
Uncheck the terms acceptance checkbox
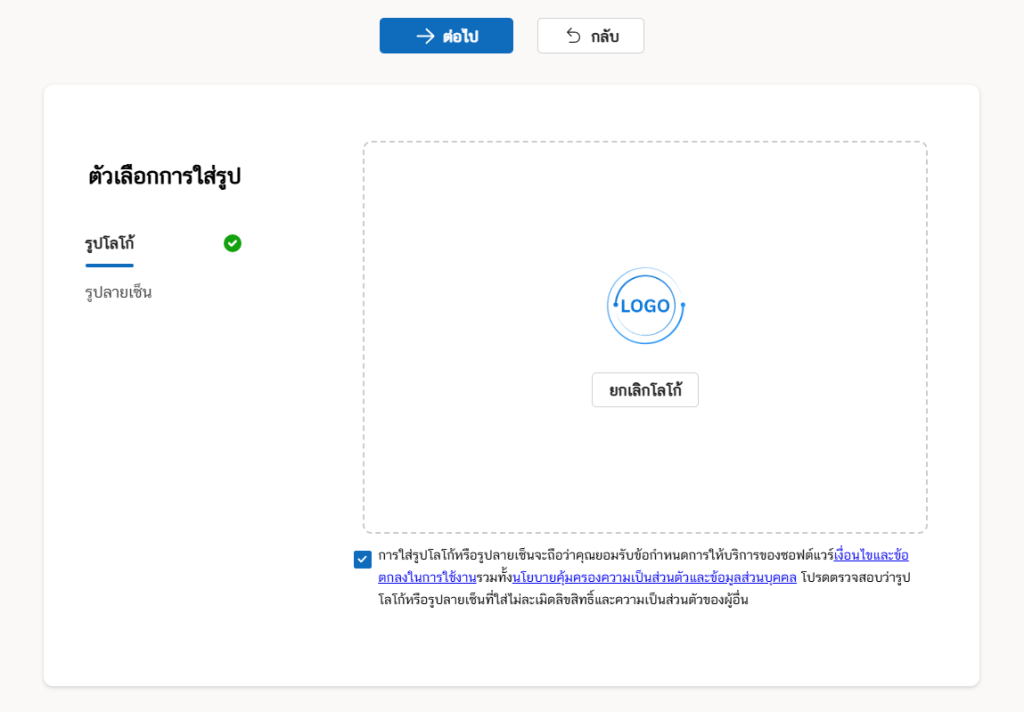click(x=362, y=559)
